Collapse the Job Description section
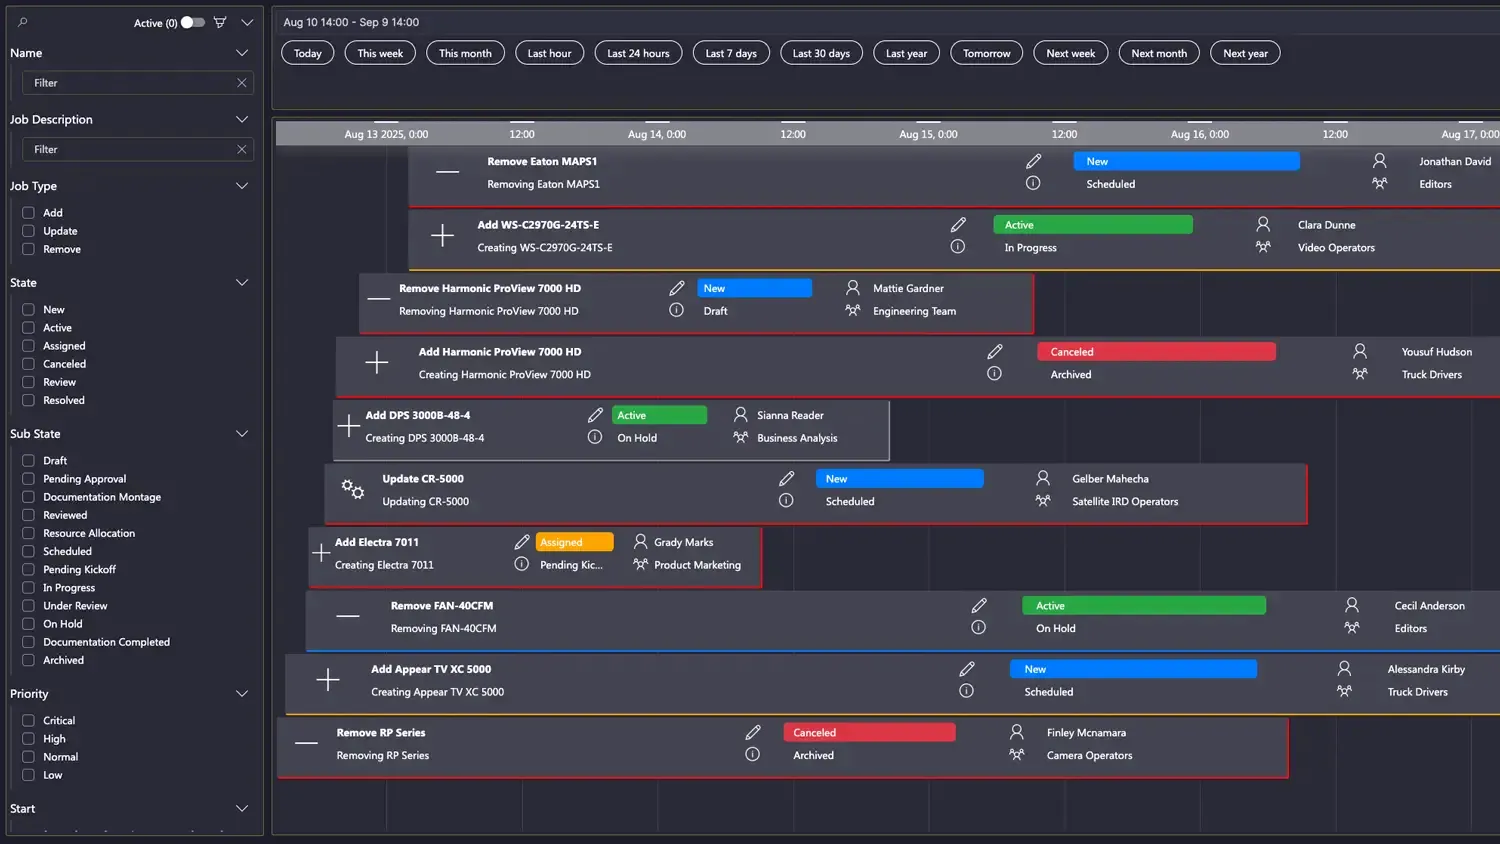The height and width of the screenshot is (844, 1500). (x=242, y=119)
